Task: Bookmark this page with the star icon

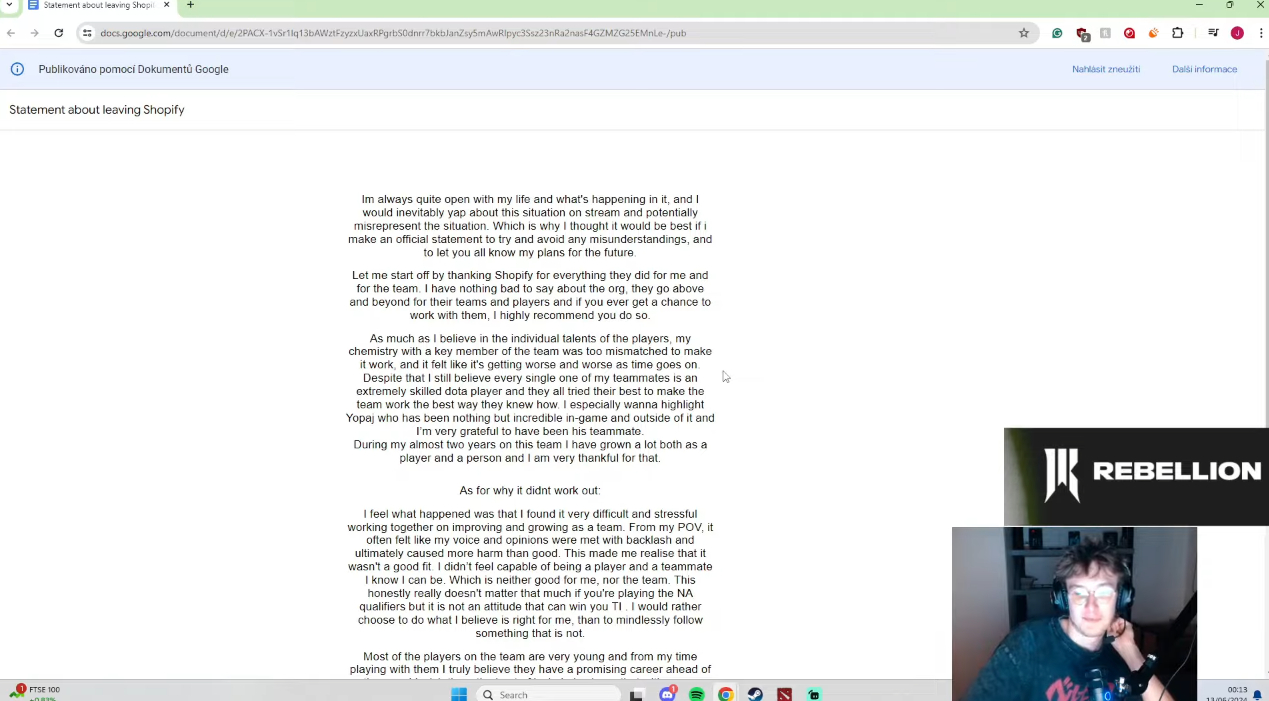Action: [x=1024, y=33]
